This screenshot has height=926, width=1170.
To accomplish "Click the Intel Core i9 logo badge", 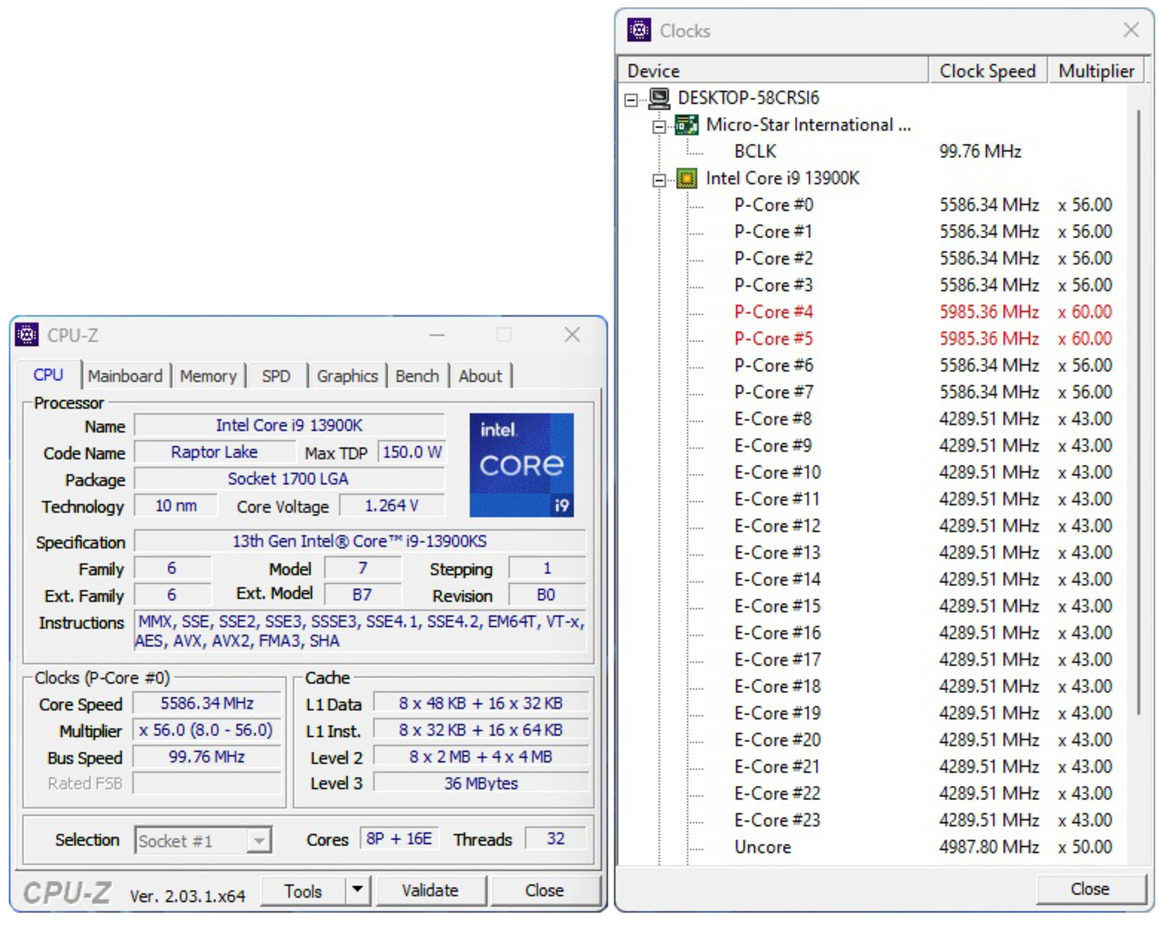I will pos(522,465).
